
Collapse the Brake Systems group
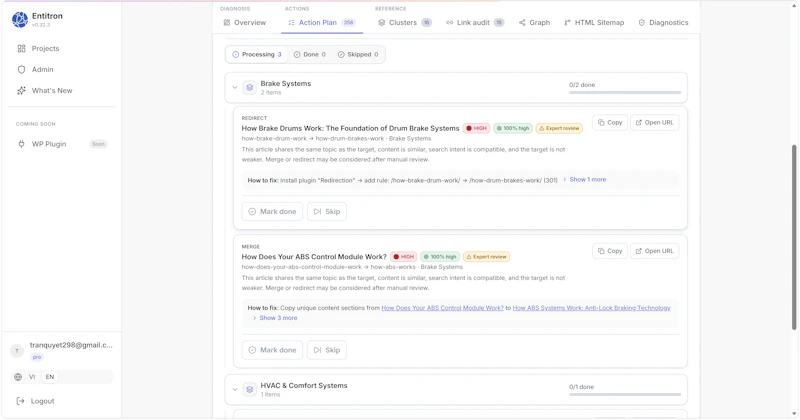click(x=235, y=88)
